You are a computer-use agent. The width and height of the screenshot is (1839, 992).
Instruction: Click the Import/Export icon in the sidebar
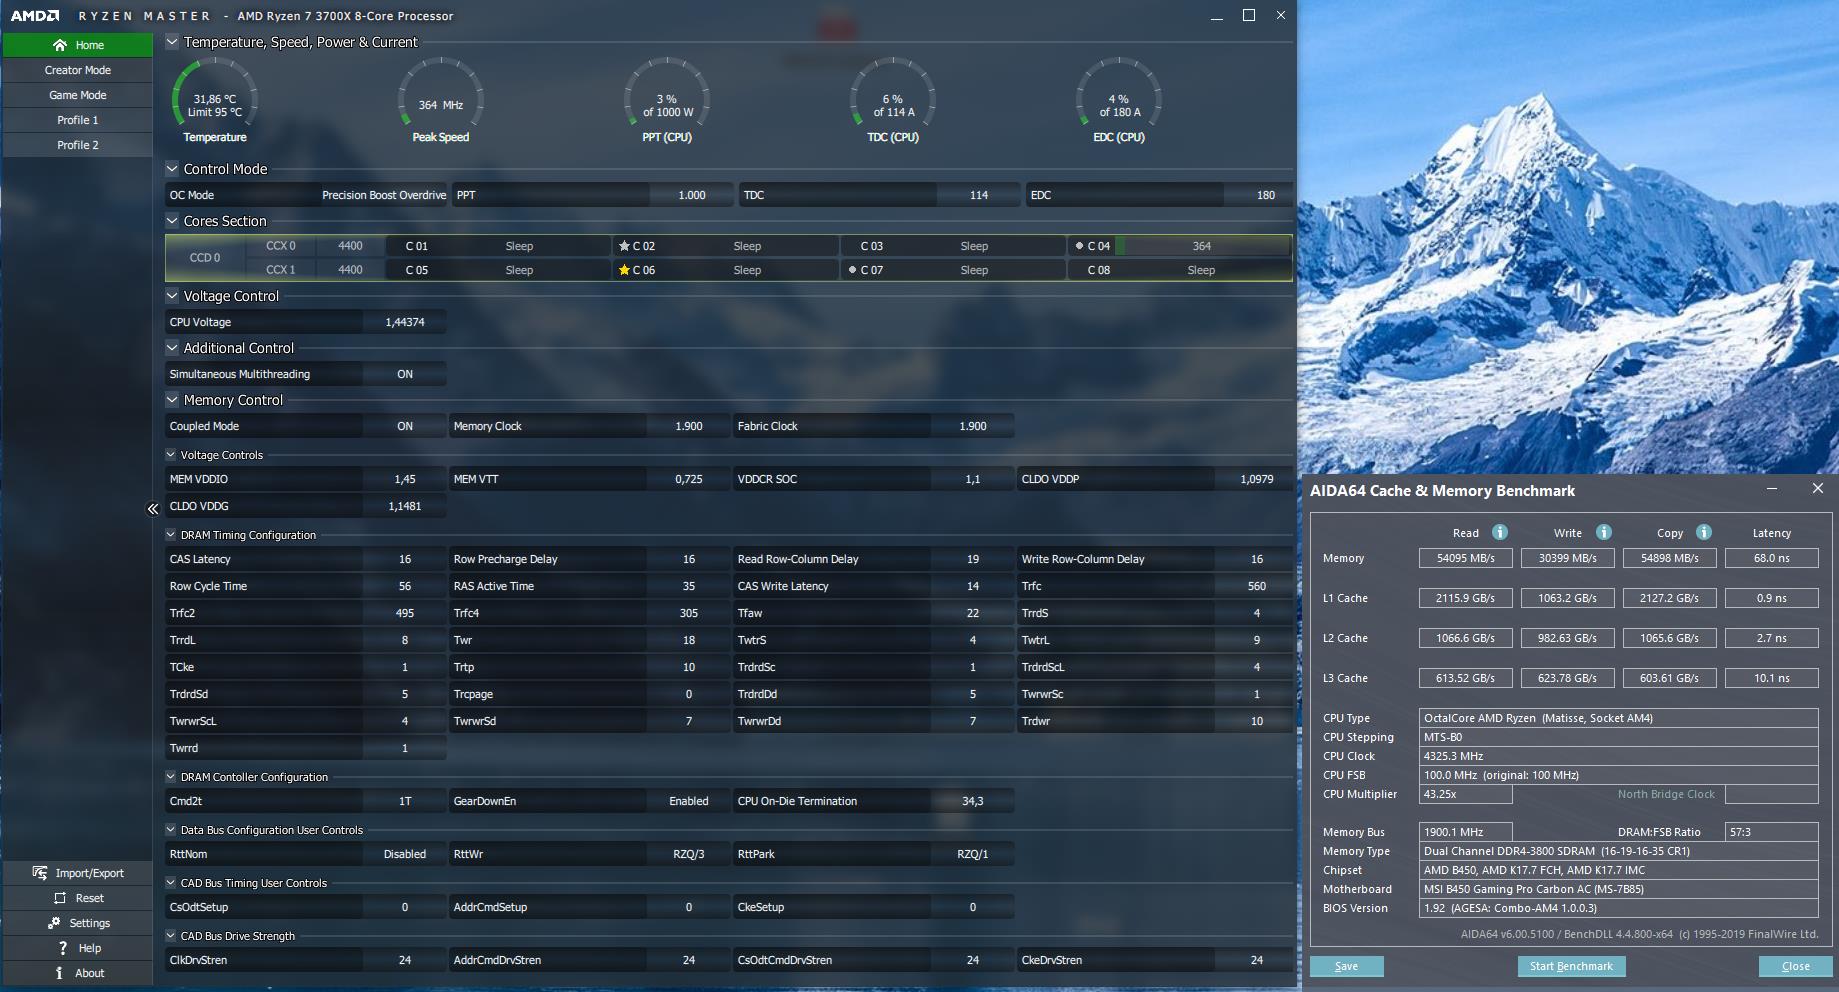(x=40, y=873)
